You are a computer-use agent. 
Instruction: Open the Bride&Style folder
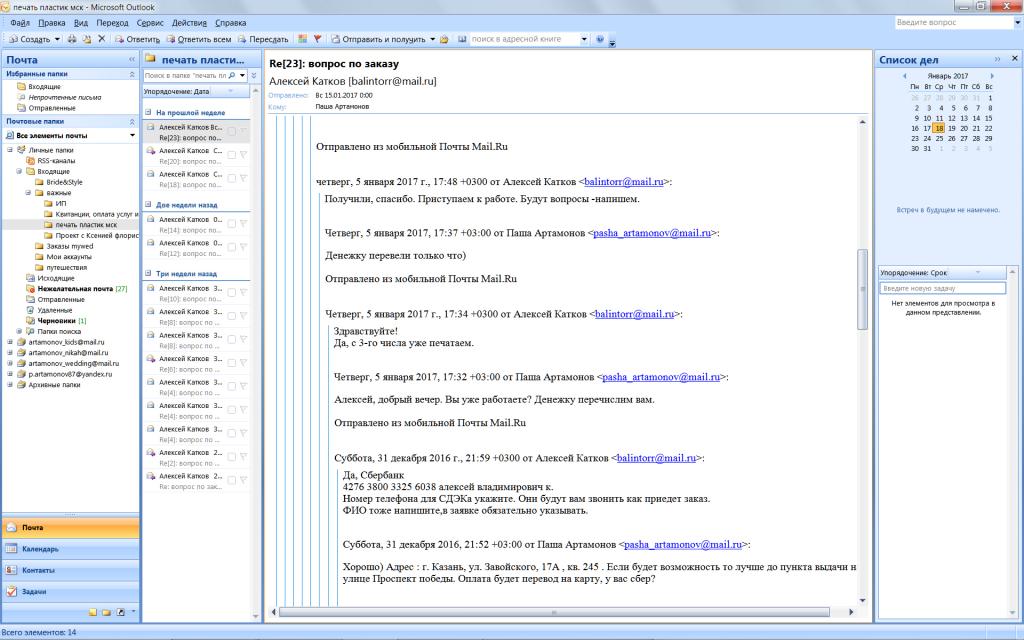pyautogui.click(x=64, y=182)
